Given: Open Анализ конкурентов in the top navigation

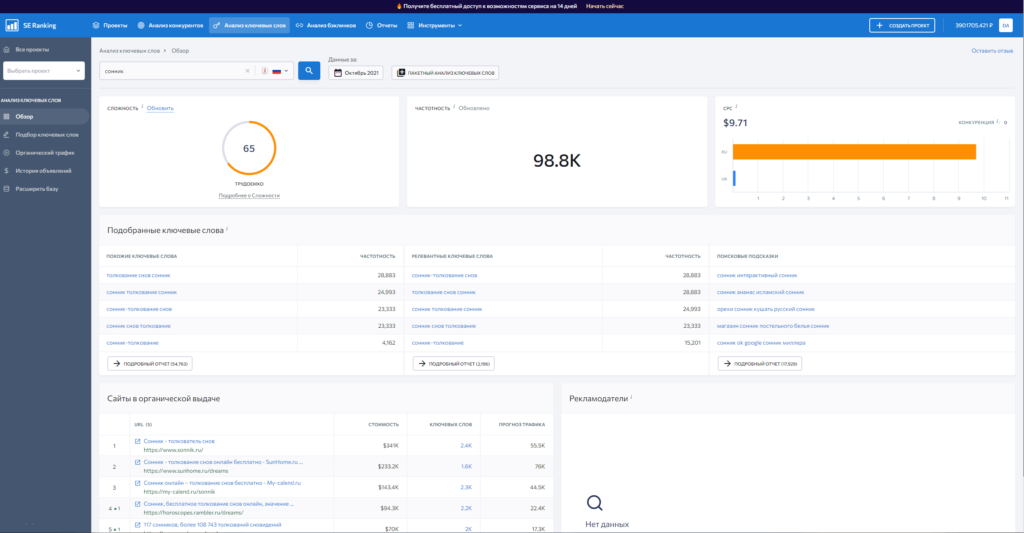Looking at the screenshot, I should (x=170, y=25).
